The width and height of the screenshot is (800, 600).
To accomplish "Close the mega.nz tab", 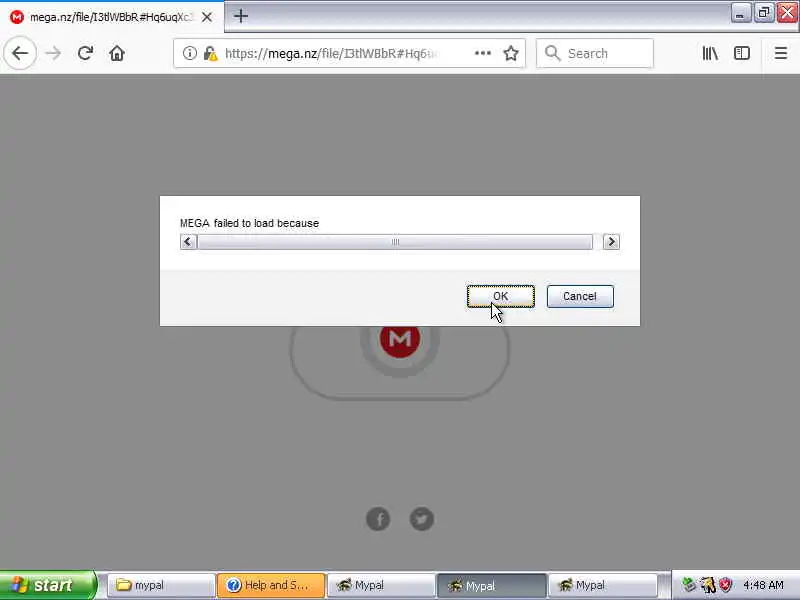I will pyautogui.click(x=207, y=17).
